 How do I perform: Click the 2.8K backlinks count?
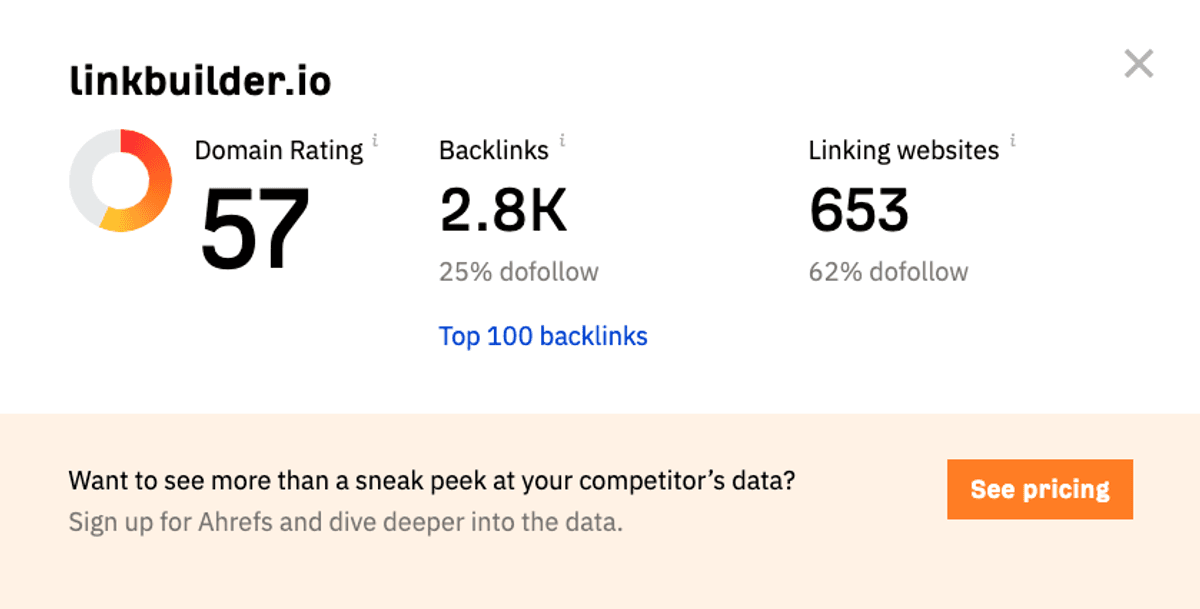(x=503, y=210)
